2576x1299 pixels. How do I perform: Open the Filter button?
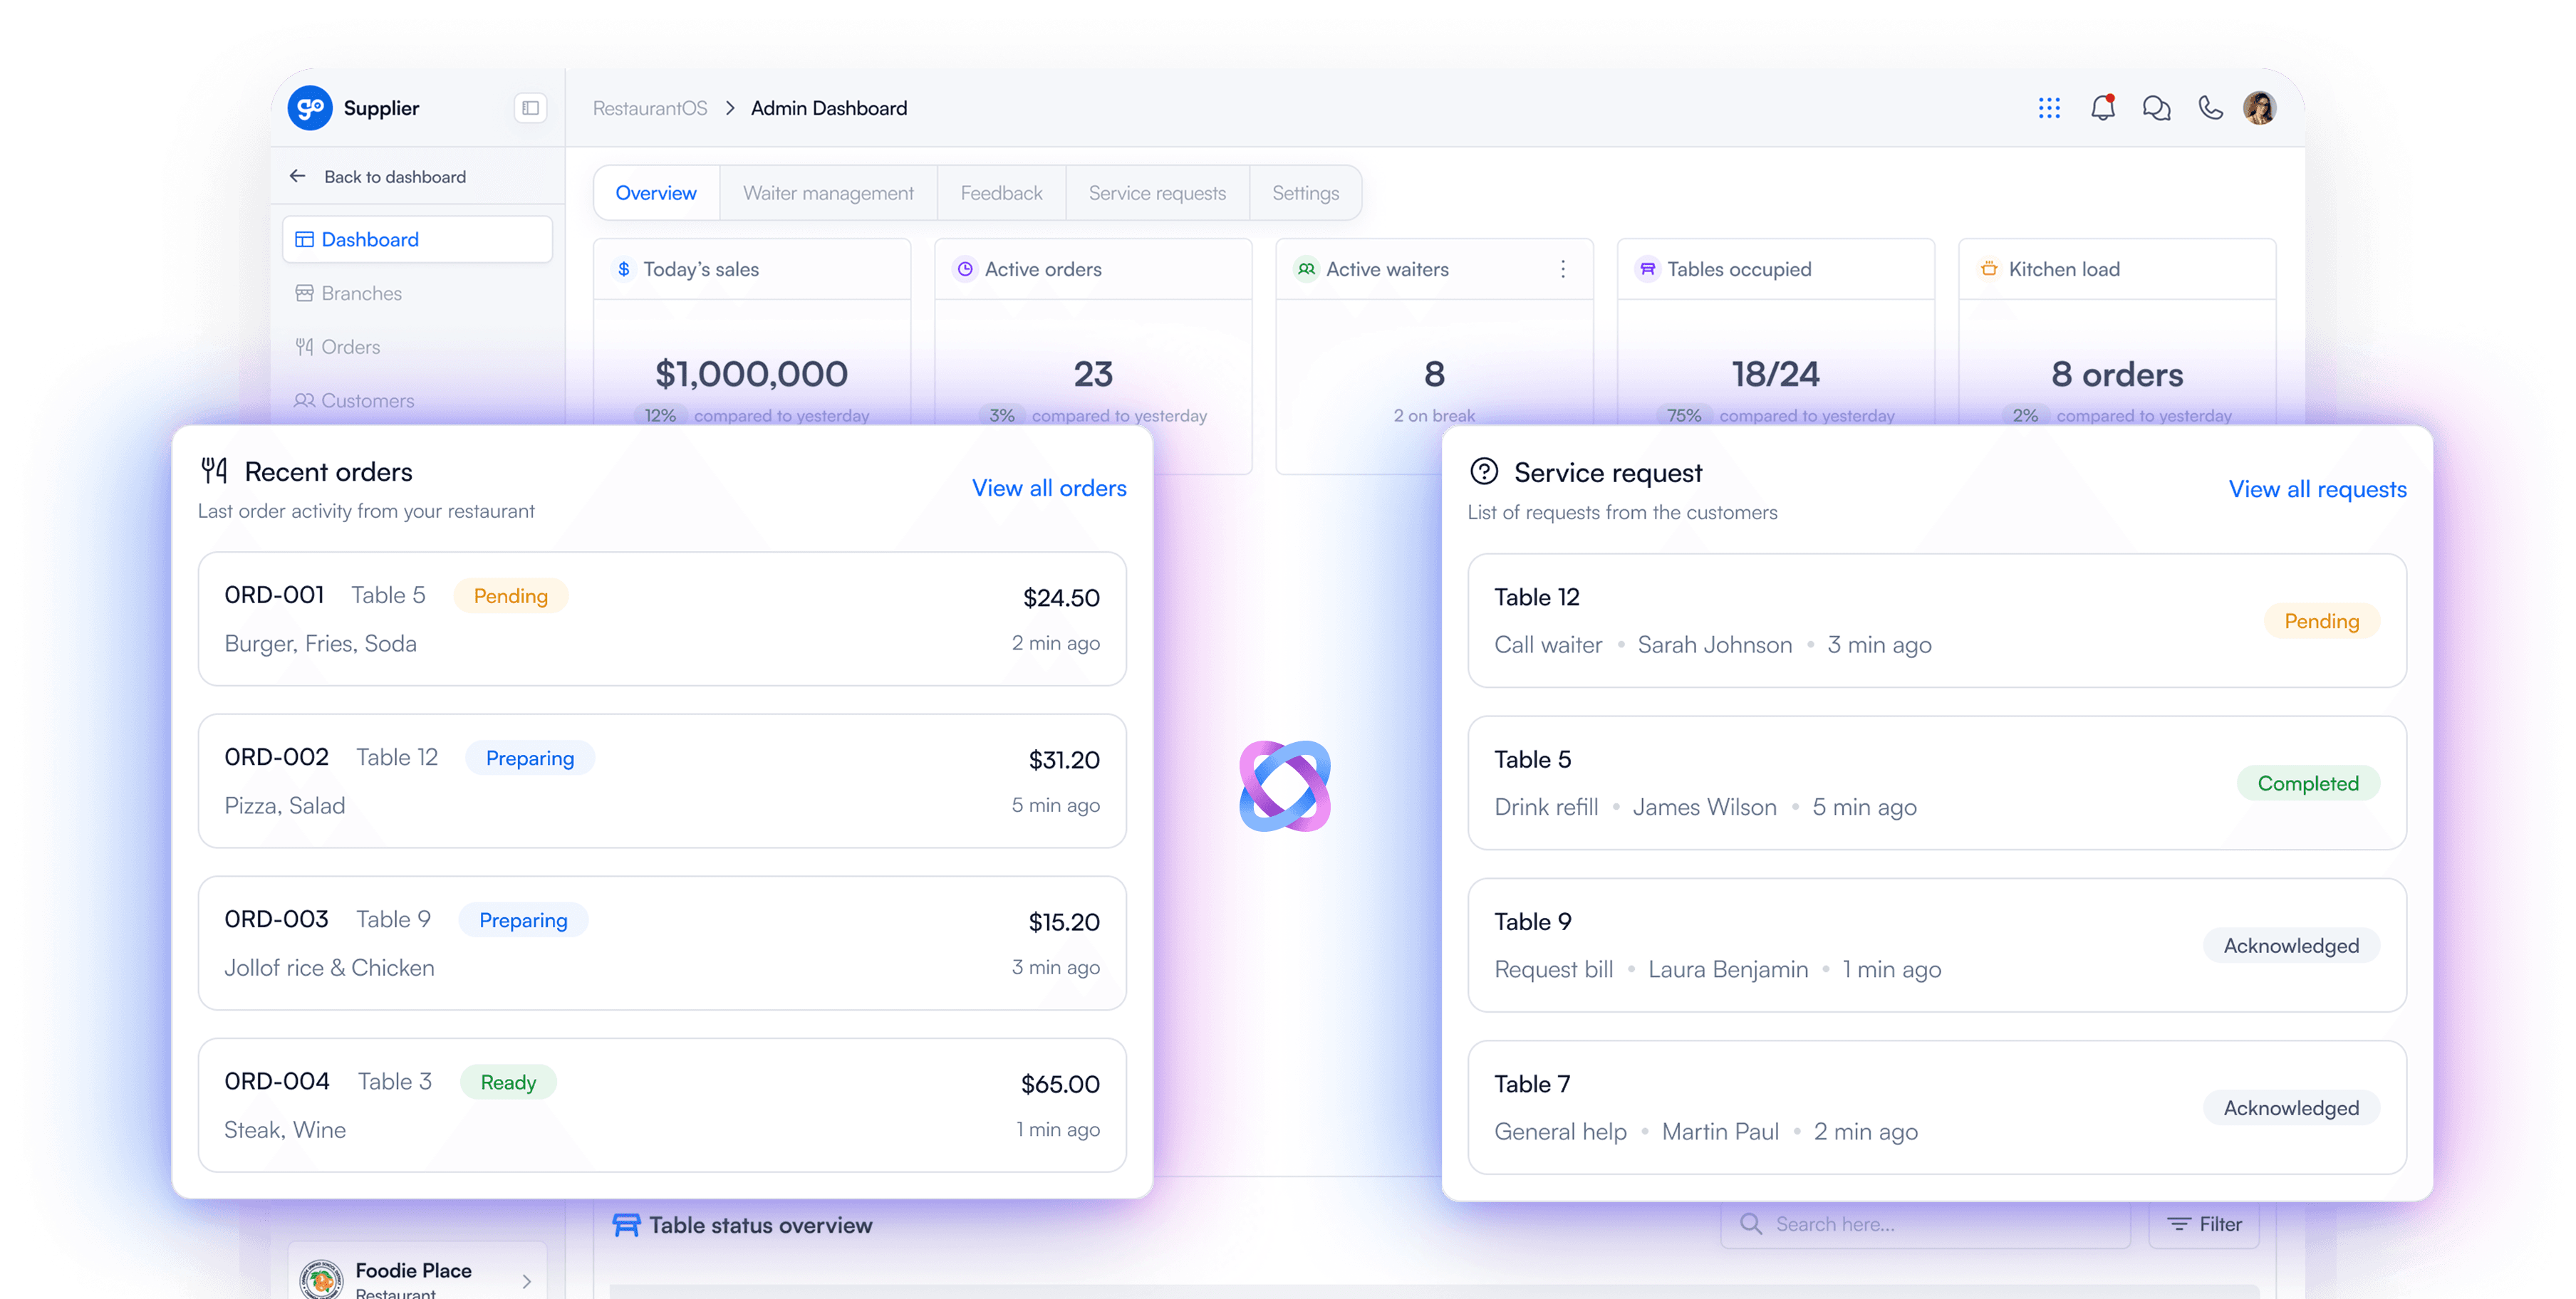tap(2204, 1224)
